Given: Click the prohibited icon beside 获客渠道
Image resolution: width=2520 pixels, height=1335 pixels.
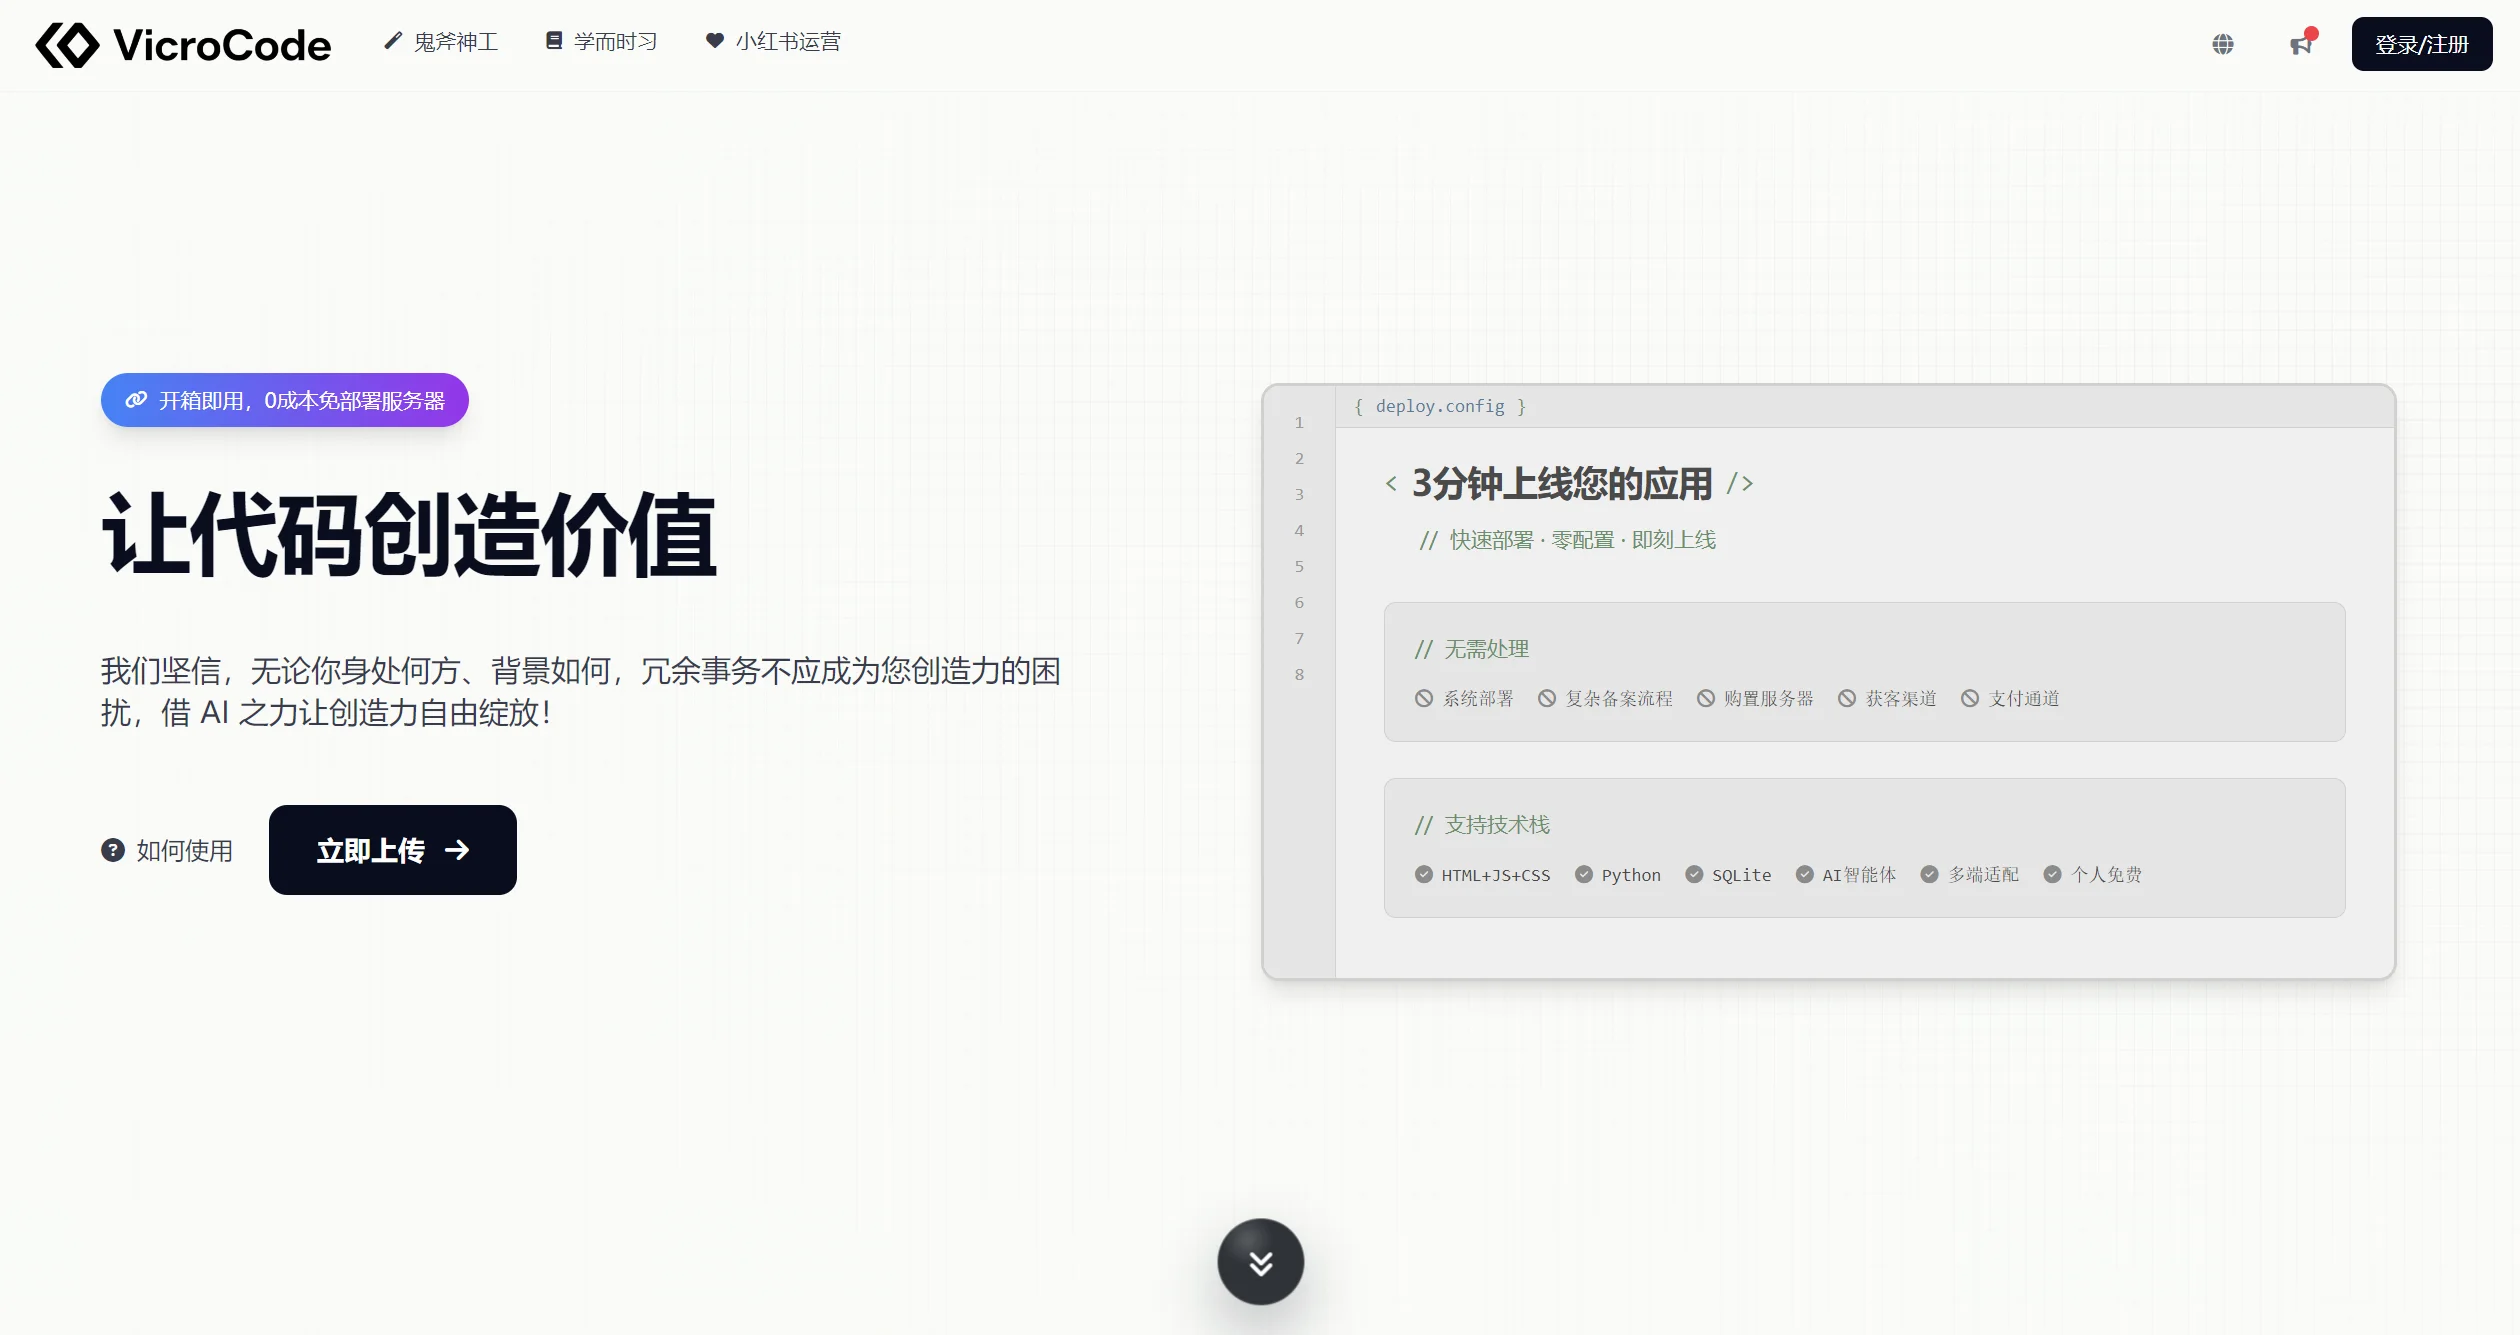Looking at the screenshot, I should [x=1847, y=698].
